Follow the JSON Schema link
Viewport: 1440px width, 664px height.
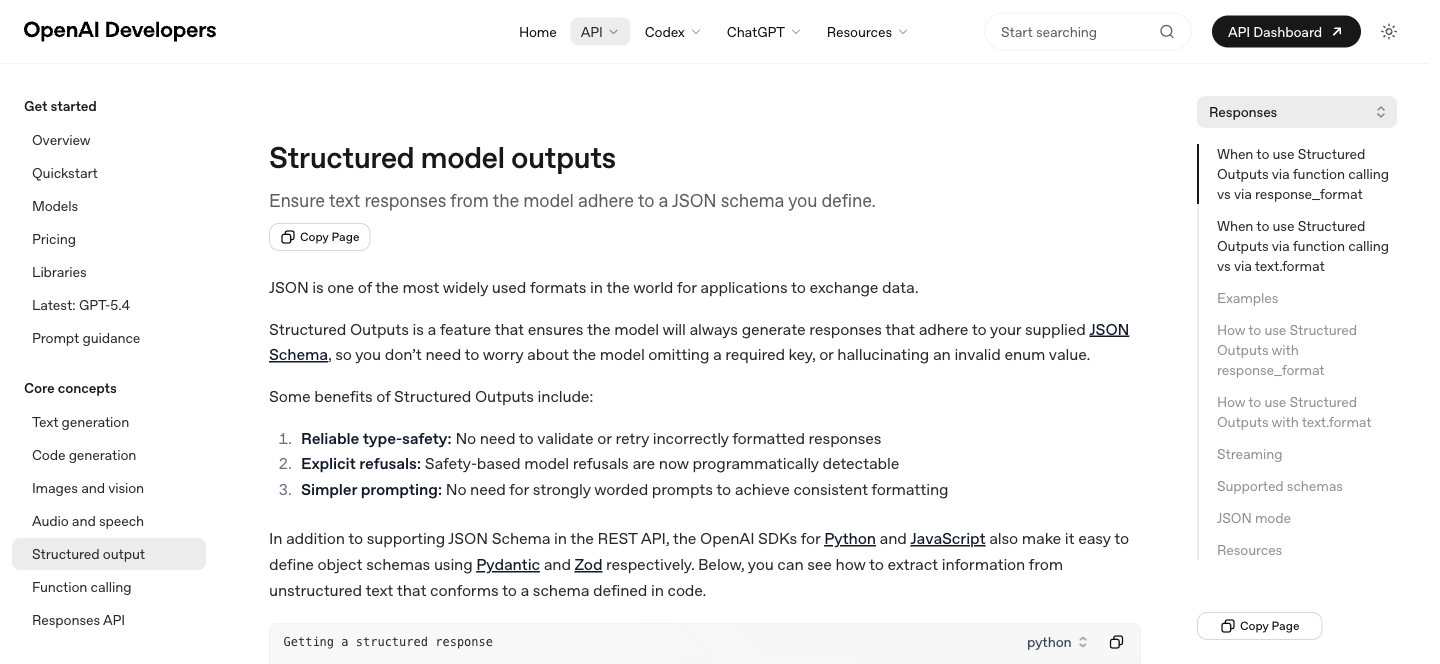coord(1109,330)
